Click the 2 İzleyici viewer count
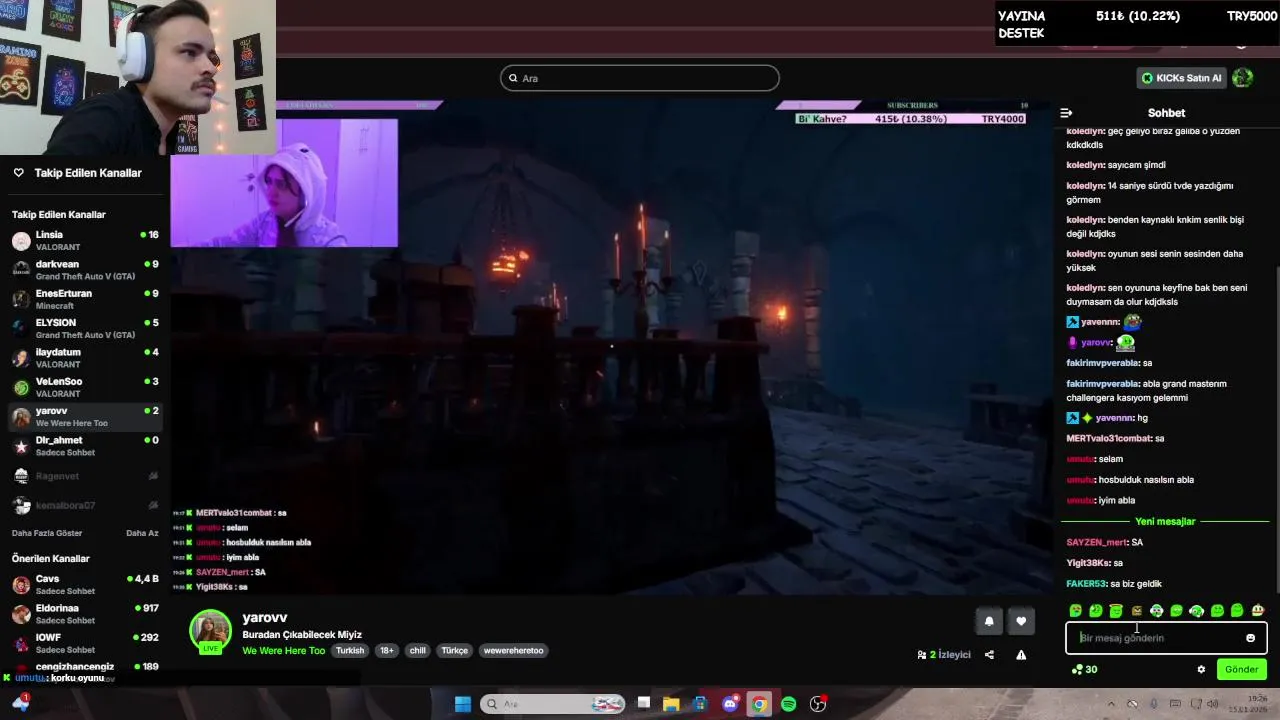This screenshot has height=720, width=1280. point(944,655)
